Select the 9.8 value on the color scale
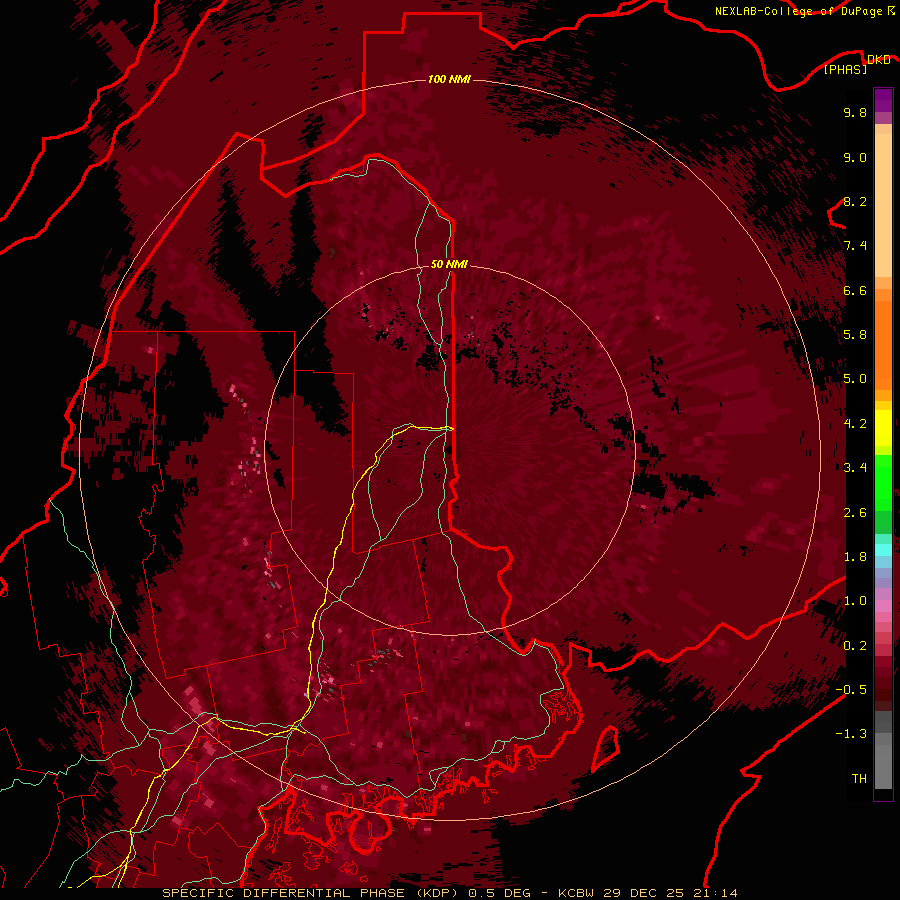The image size is (900, 900). 855,112
